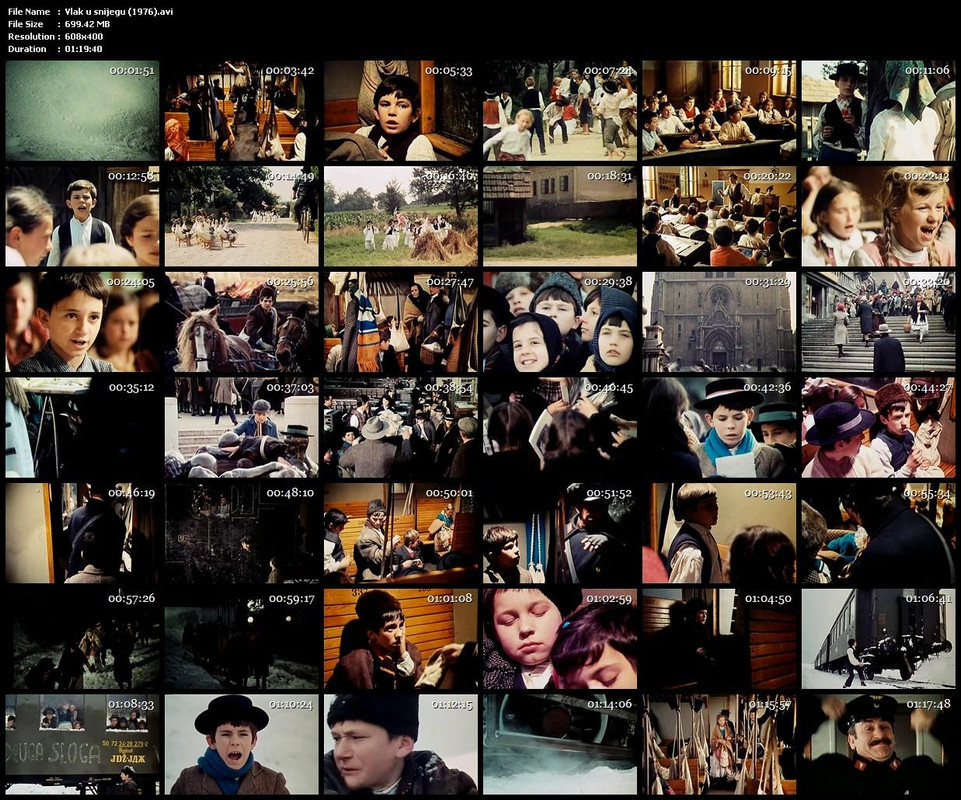
Task: Click the dark thumbnail stamped 00:48:10
Action: 241,533
